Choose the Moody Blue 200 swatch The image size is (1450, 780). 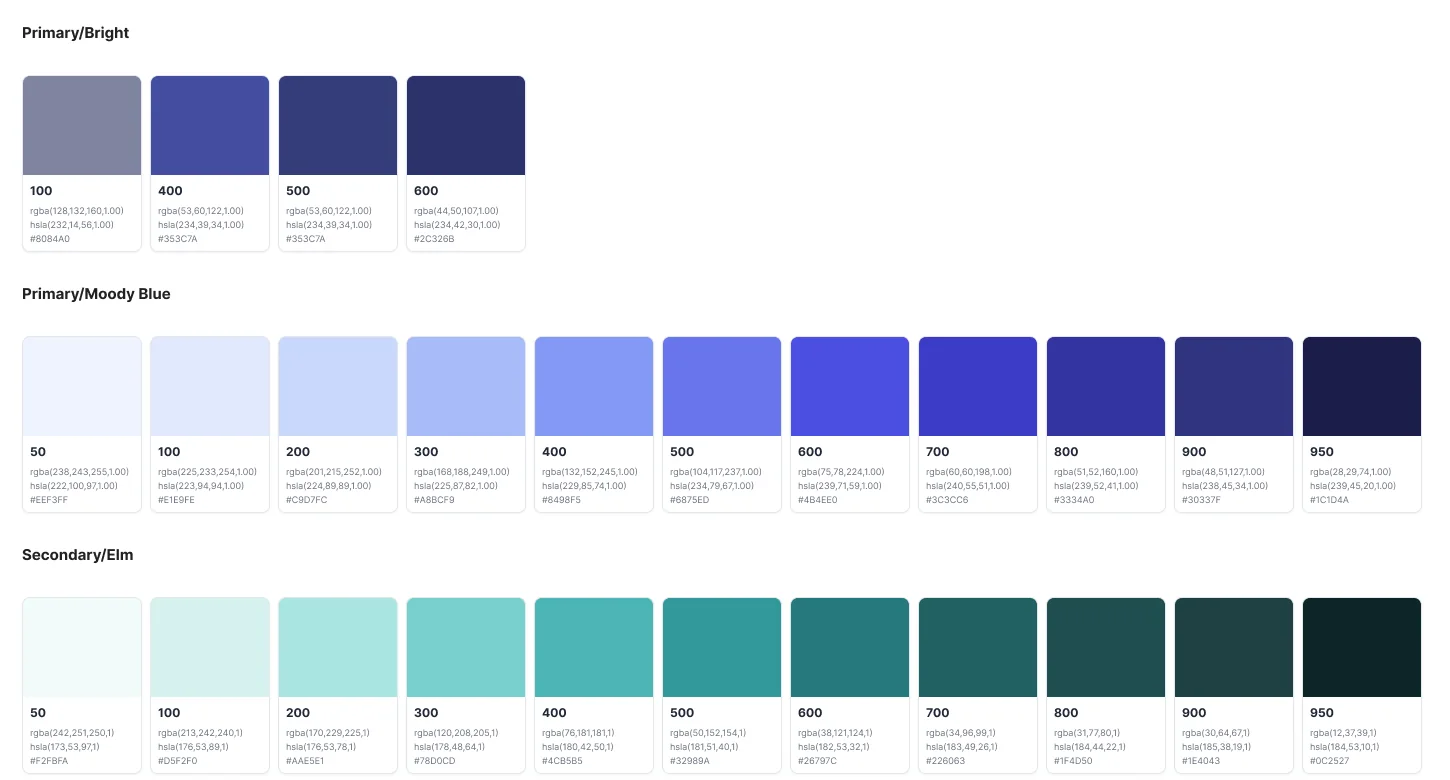tap(338, 386)
